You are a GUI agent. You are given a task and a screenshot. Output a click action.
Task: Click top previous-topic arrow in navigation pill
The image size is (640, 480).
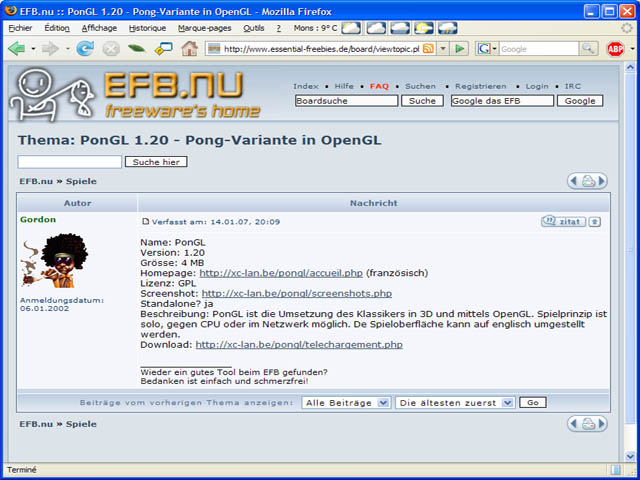pos(573,181)
